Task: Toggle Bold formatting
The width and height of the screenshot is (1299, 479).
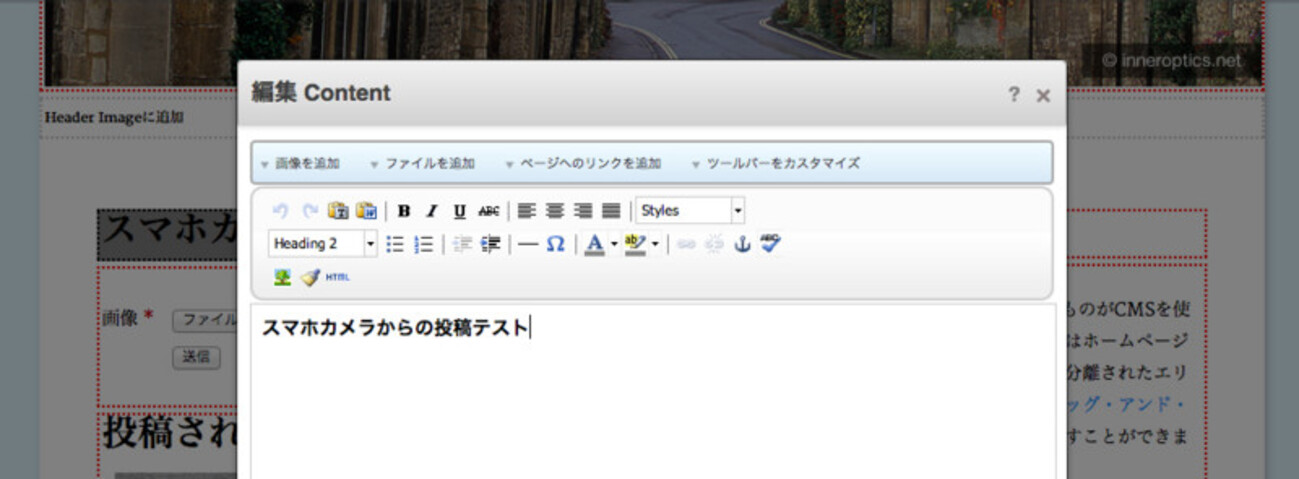Action: [x=404, y=211]
